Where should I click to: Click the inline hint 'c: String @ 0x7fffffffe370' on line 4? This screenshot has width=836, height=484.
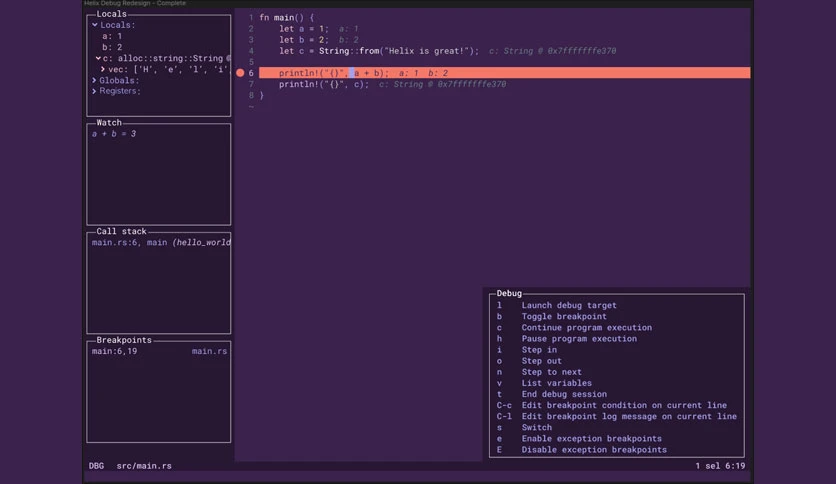point(552,51)
